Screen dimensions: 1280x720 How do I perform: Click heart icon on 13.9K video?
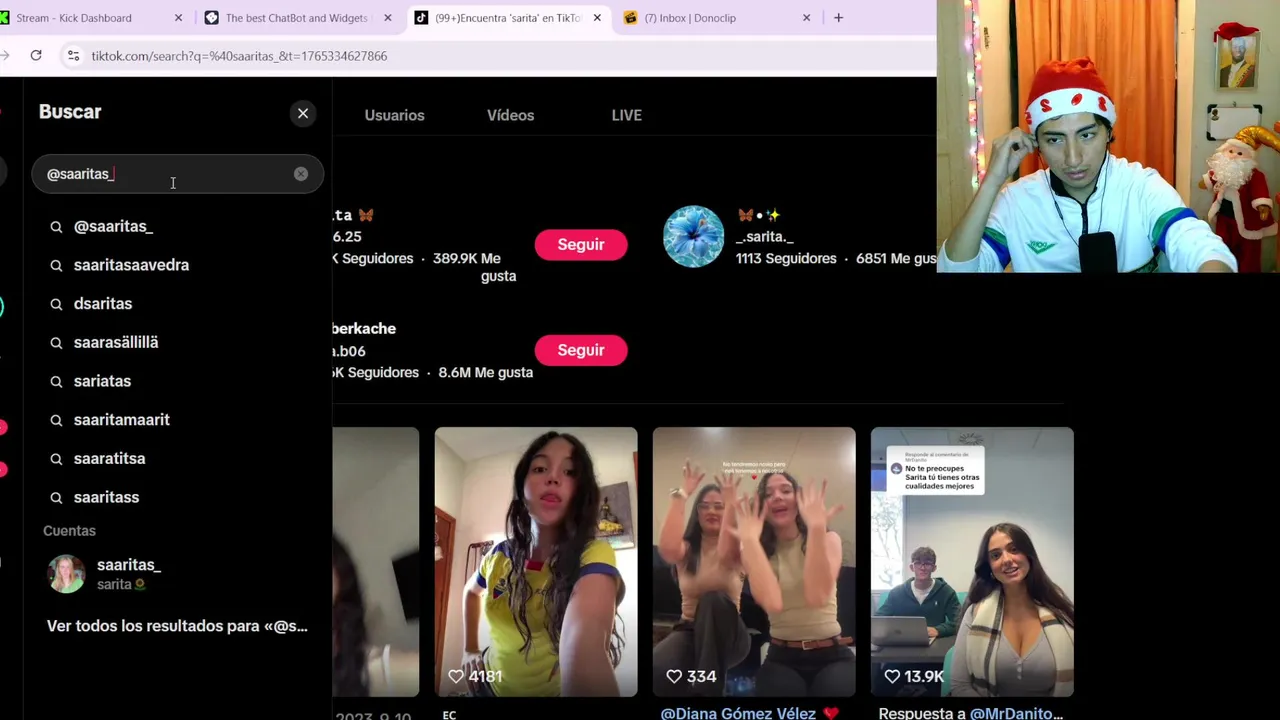click(x=892, y=677)
